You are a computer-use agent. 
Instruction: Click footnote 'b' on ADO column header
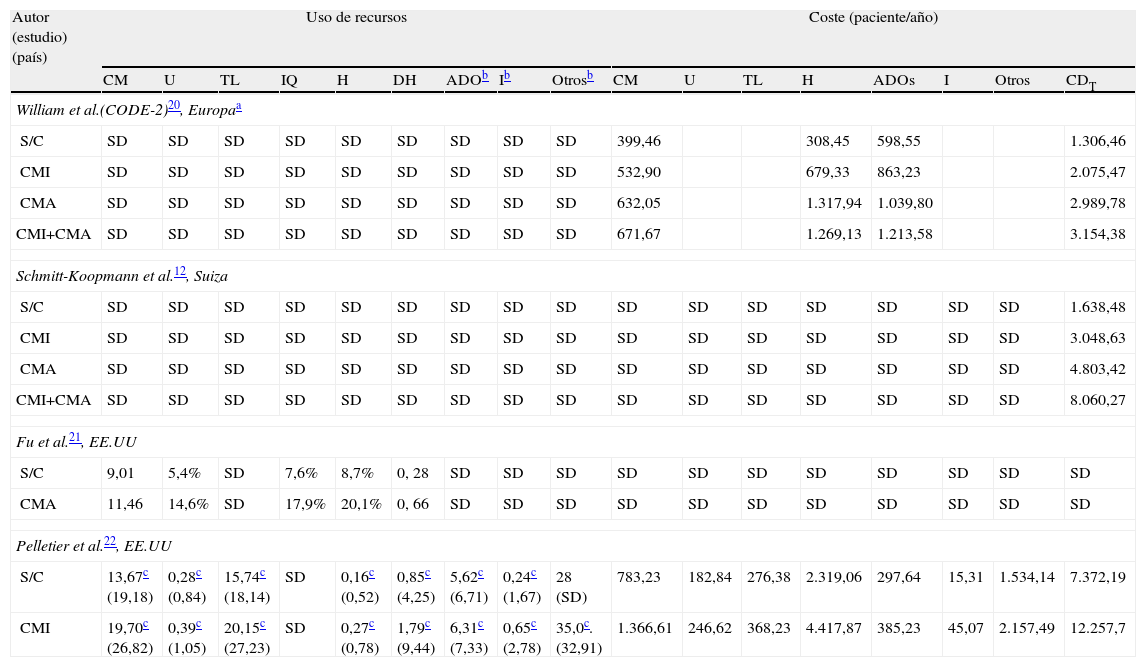click(x=485, y=76)
